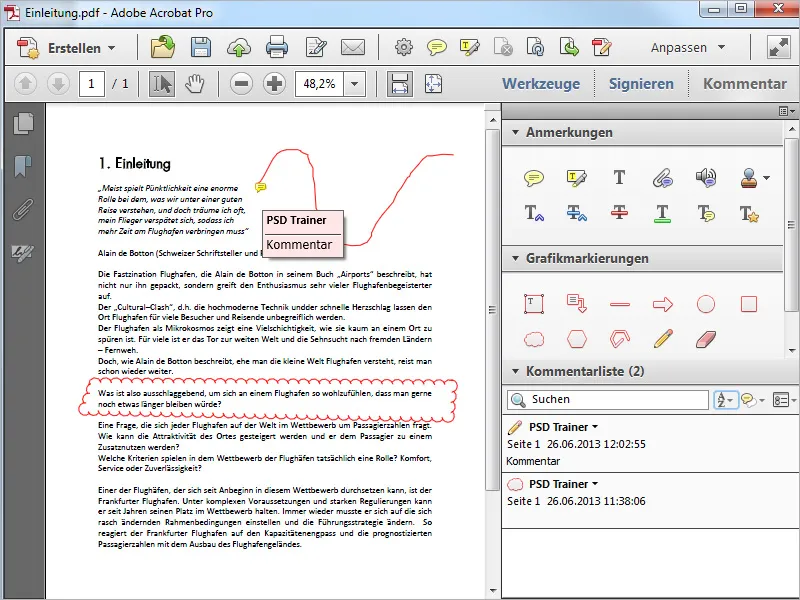The width and height of the screenshot is (800, 600).
Task: Send file by email envelope icon
Action: click(x=353, y=47)
